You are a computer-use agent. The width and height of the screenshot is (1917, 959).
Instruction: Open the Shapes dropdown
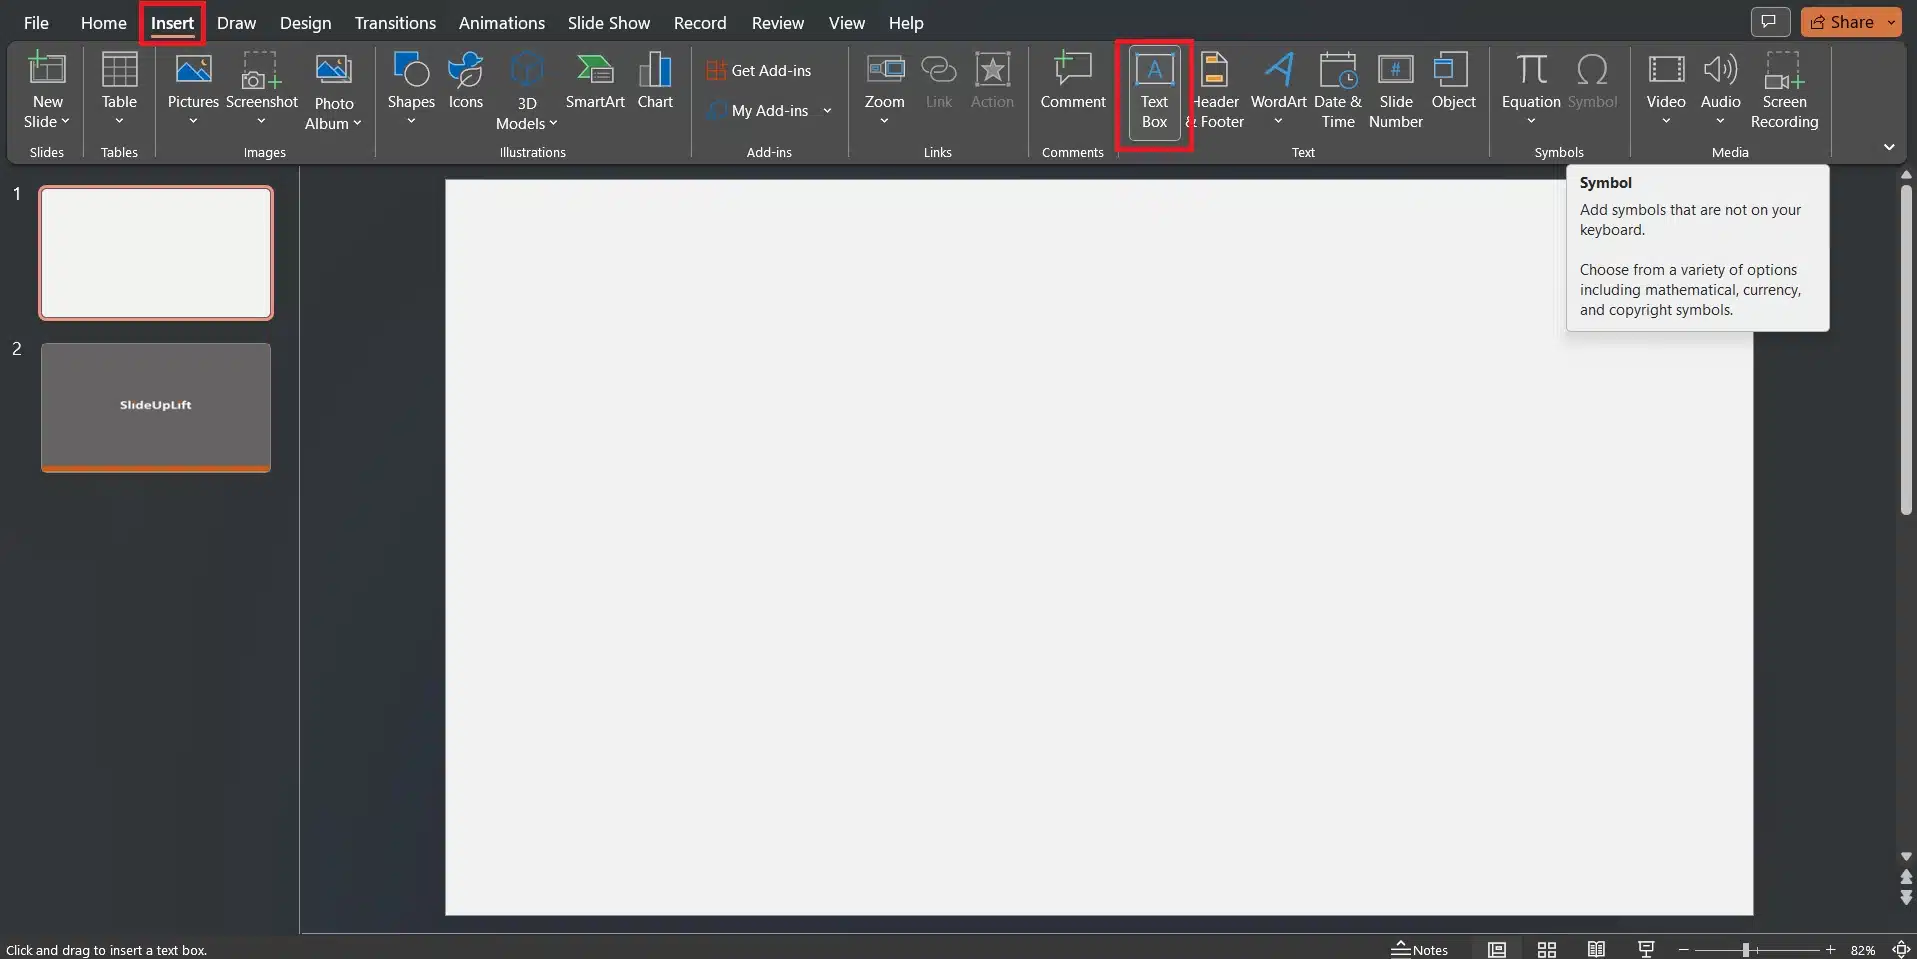410,90
